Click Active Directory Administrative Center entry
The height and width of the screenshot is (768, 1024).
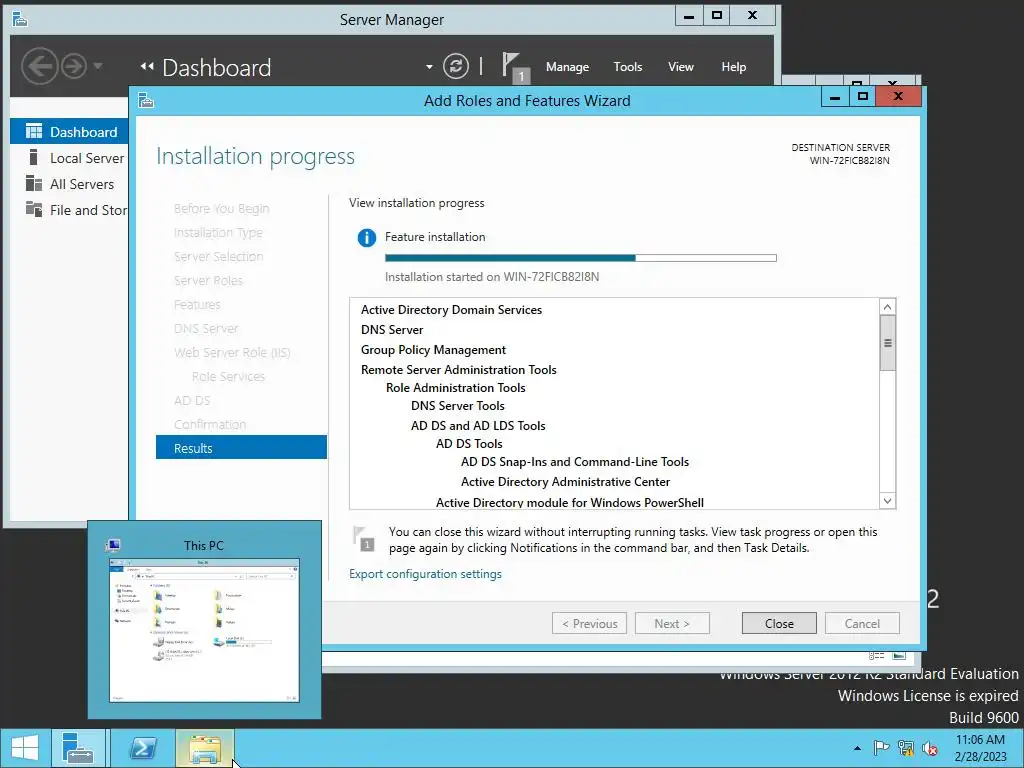click(565, 482)
